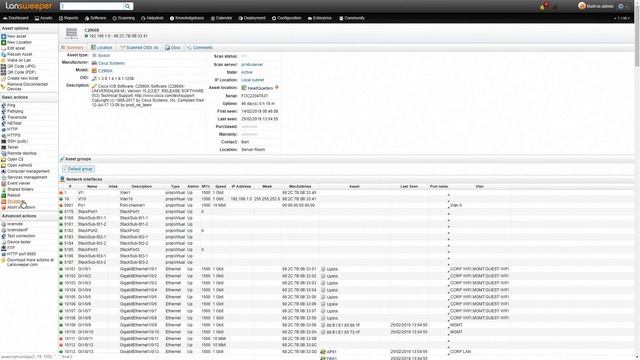Screen dimensions: 640x360
Task: Click the Reboot green icon
Action: [3, 196]
